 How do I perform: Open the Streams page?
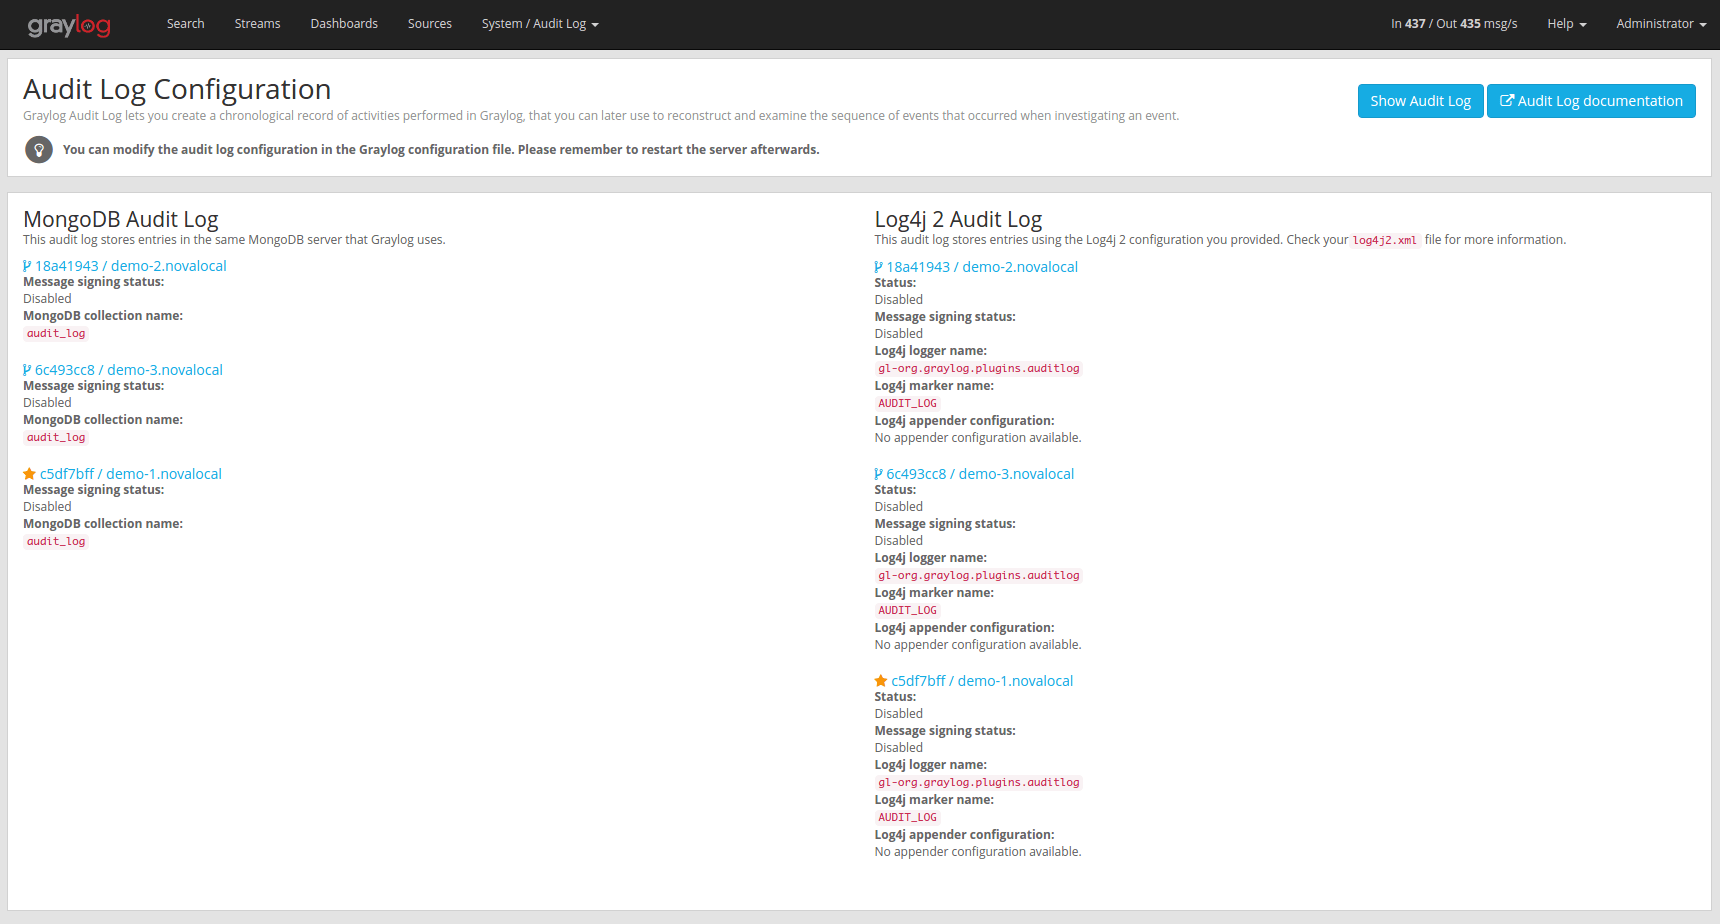coord(257,23)
